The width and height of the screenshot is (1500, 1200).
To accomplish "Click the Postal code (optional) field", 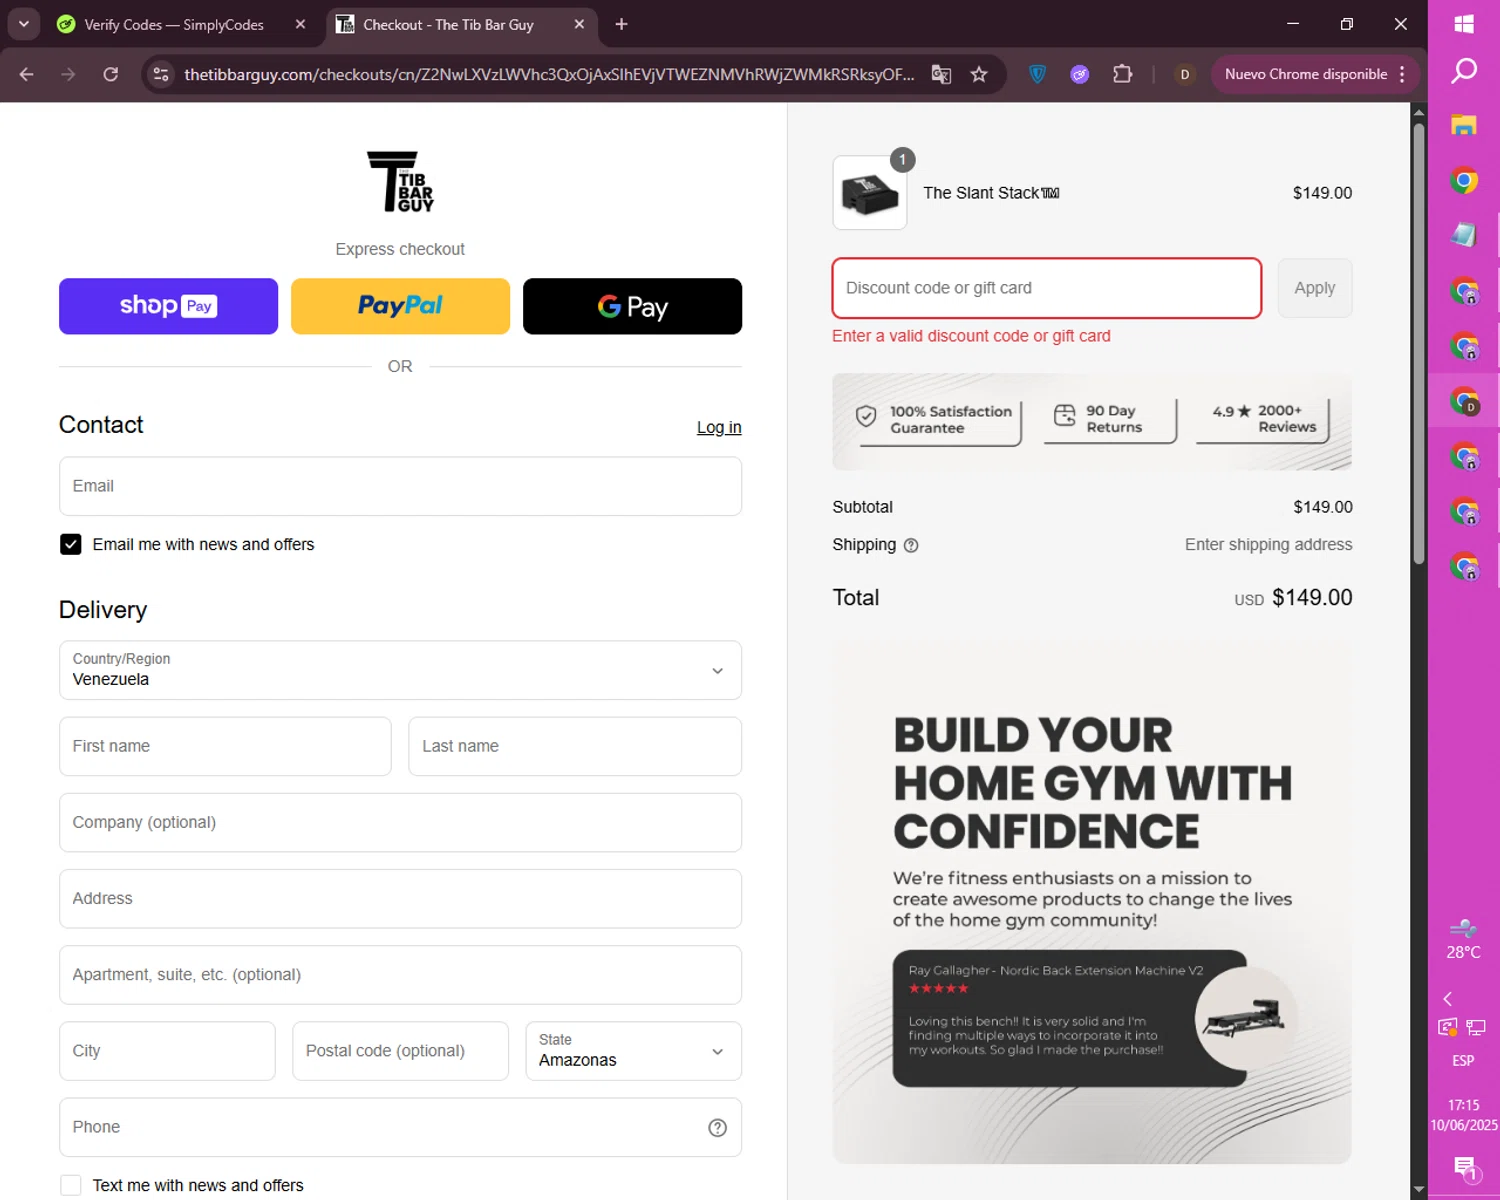I will click(400, 1051).
